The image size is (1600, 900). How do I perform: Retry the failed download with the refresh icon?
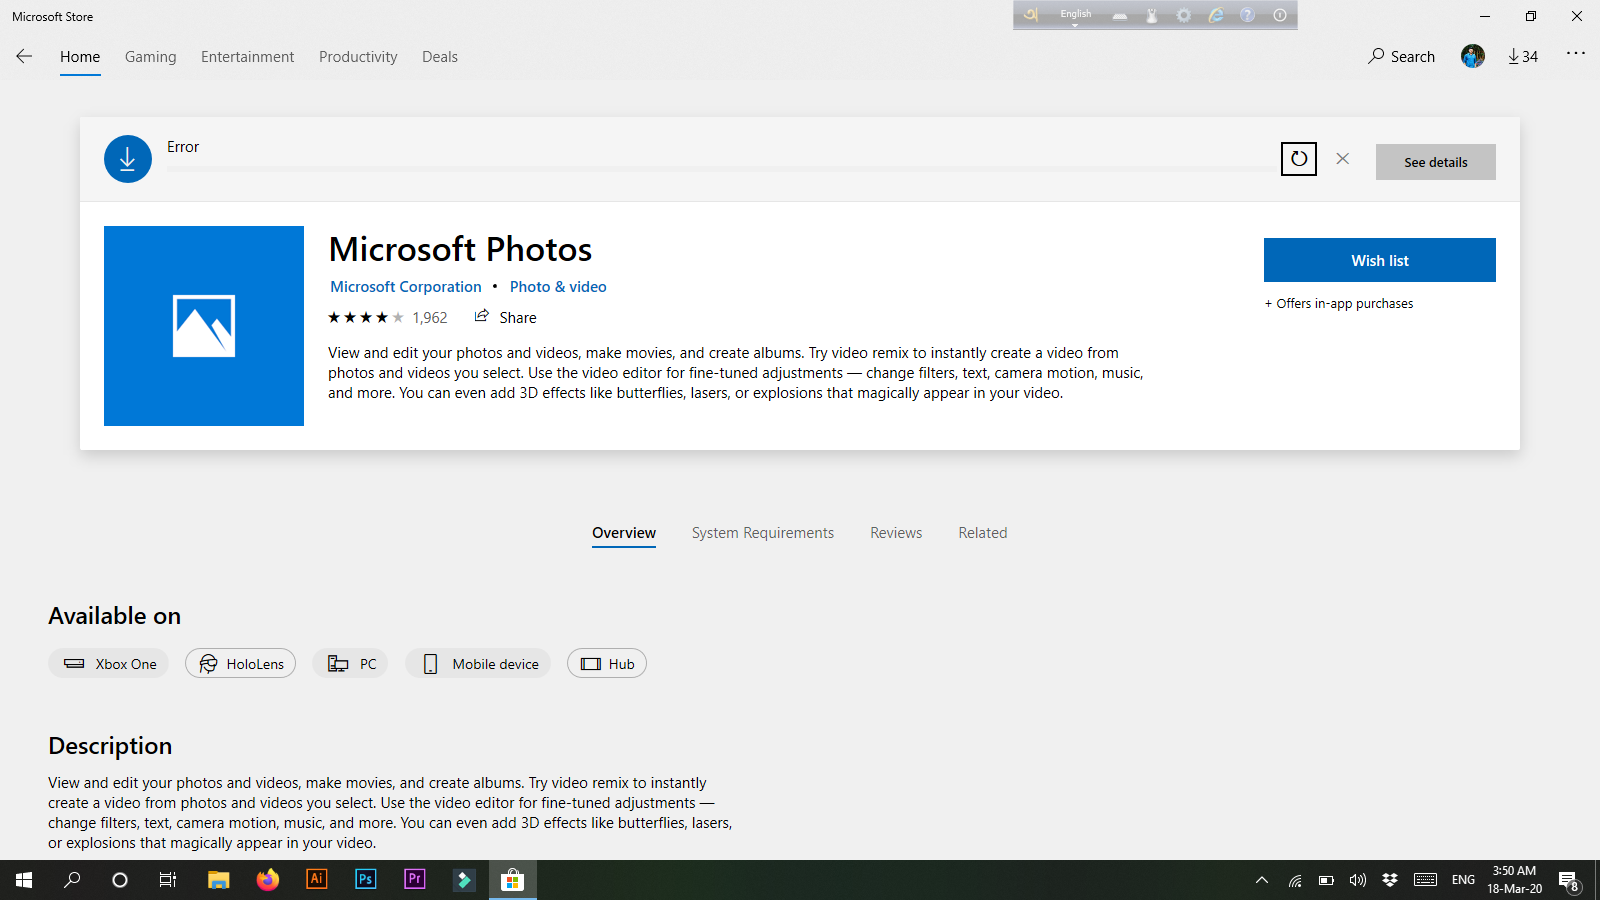tap(1299, 158)
